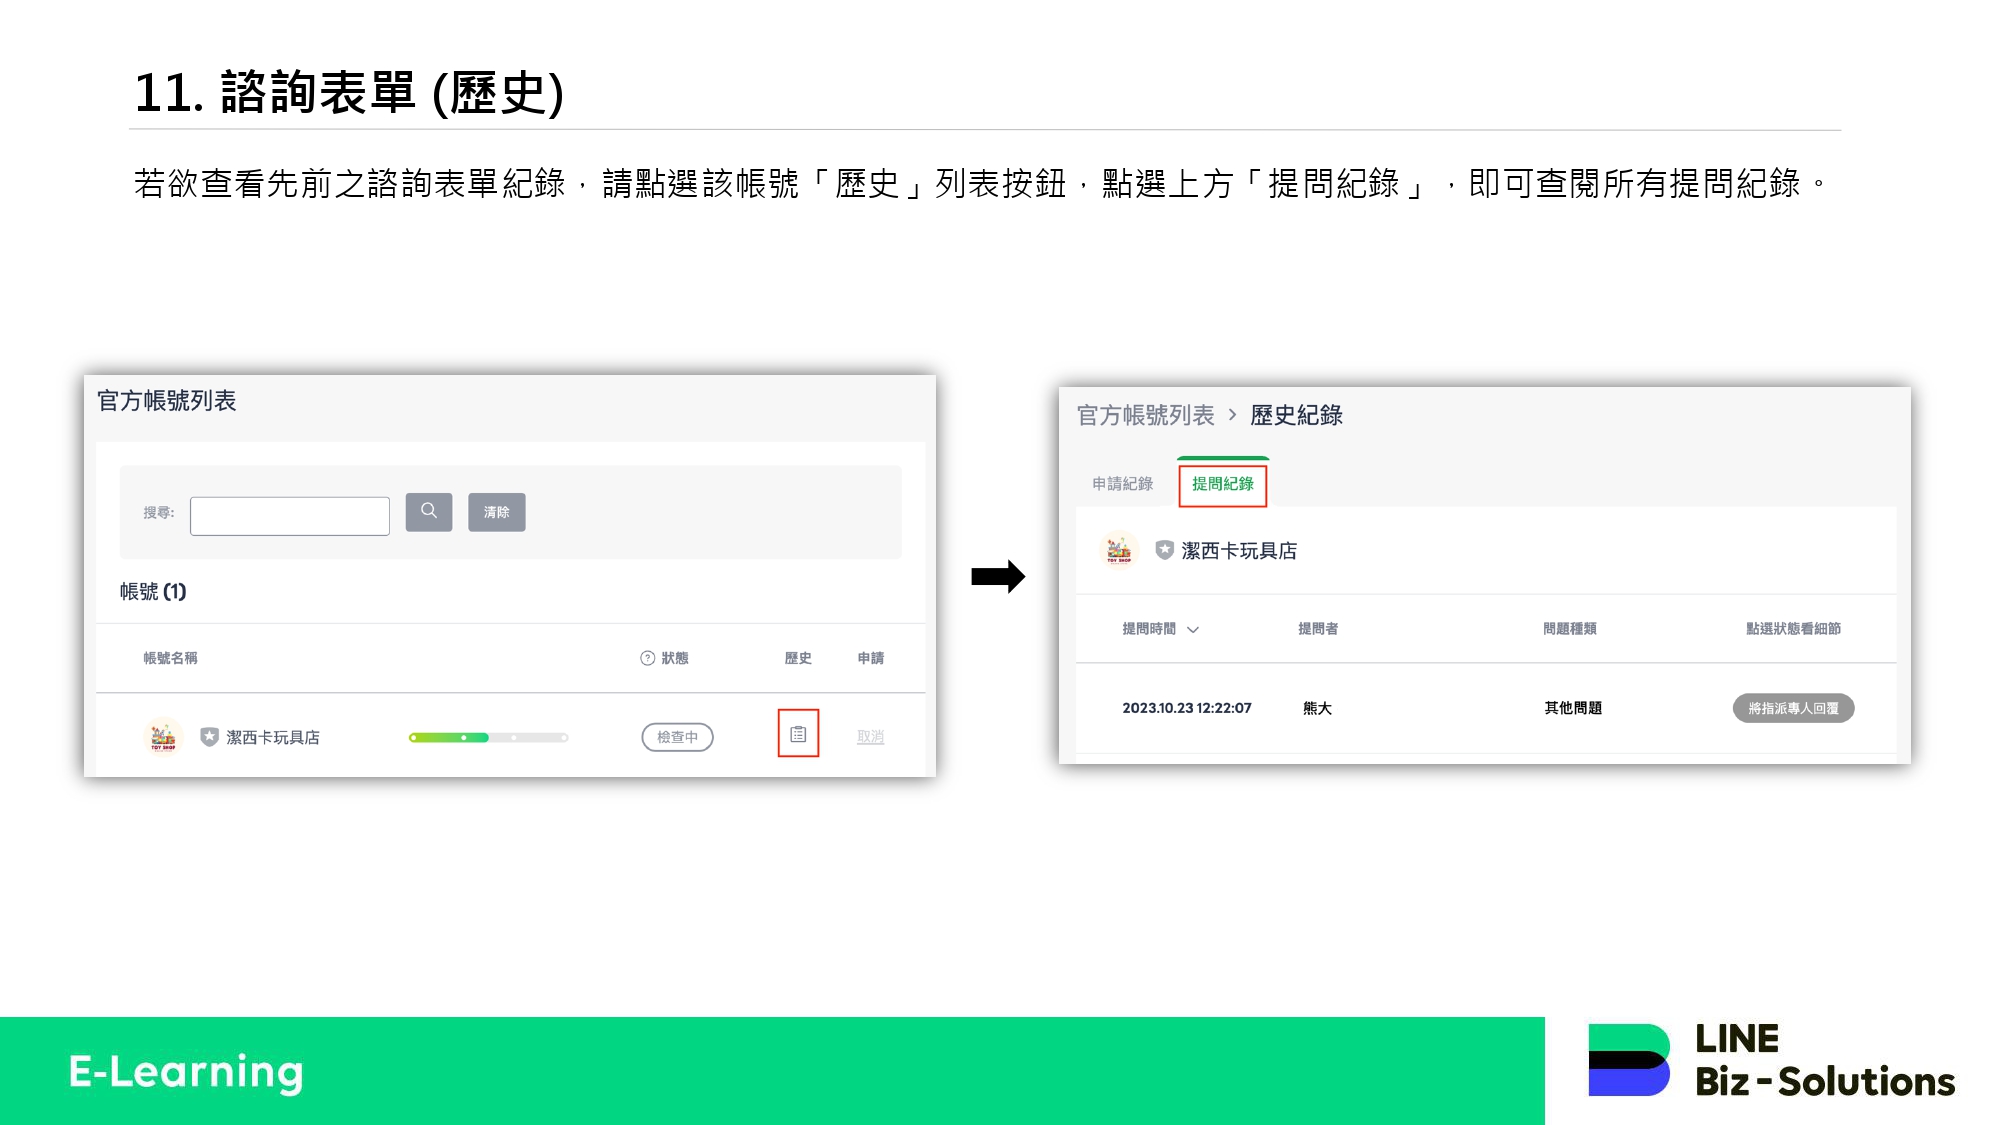Click shield badge icon in history panel header

click(1164, 550)
